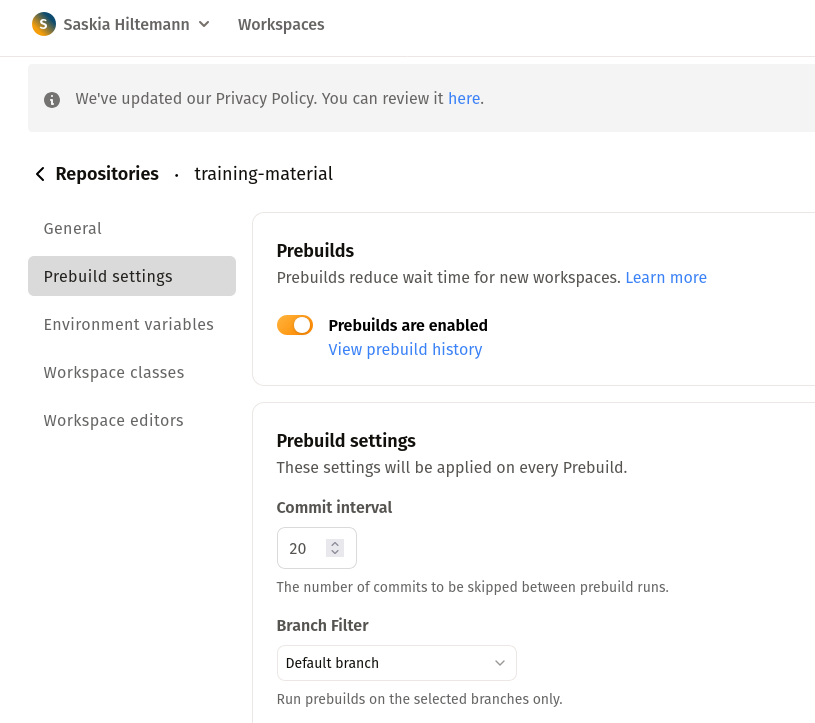The width and height of the screenshot is (815, 723).
Task: Click the user avatar icon with letter S
Action: [x=44, y=24]
